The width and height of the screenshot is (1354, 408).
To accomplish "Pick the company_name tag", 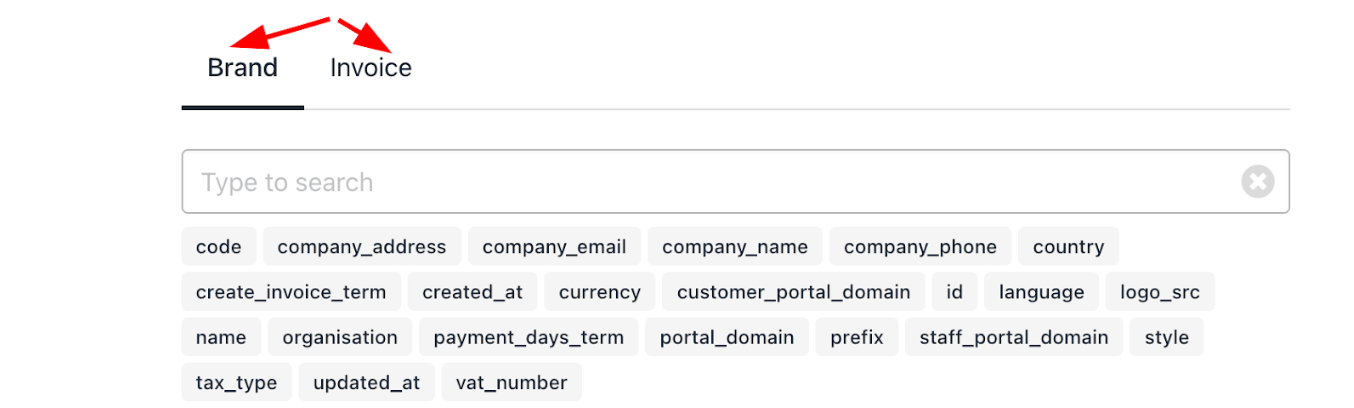I will [x=735, y=247].
